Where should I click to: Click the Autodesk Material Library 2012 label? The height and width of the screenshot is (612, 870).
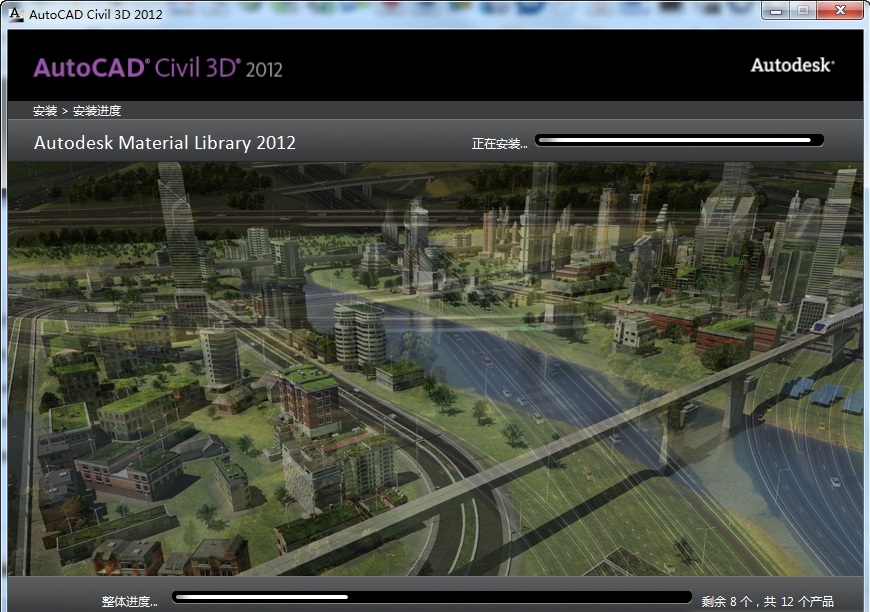coord(165,143)
